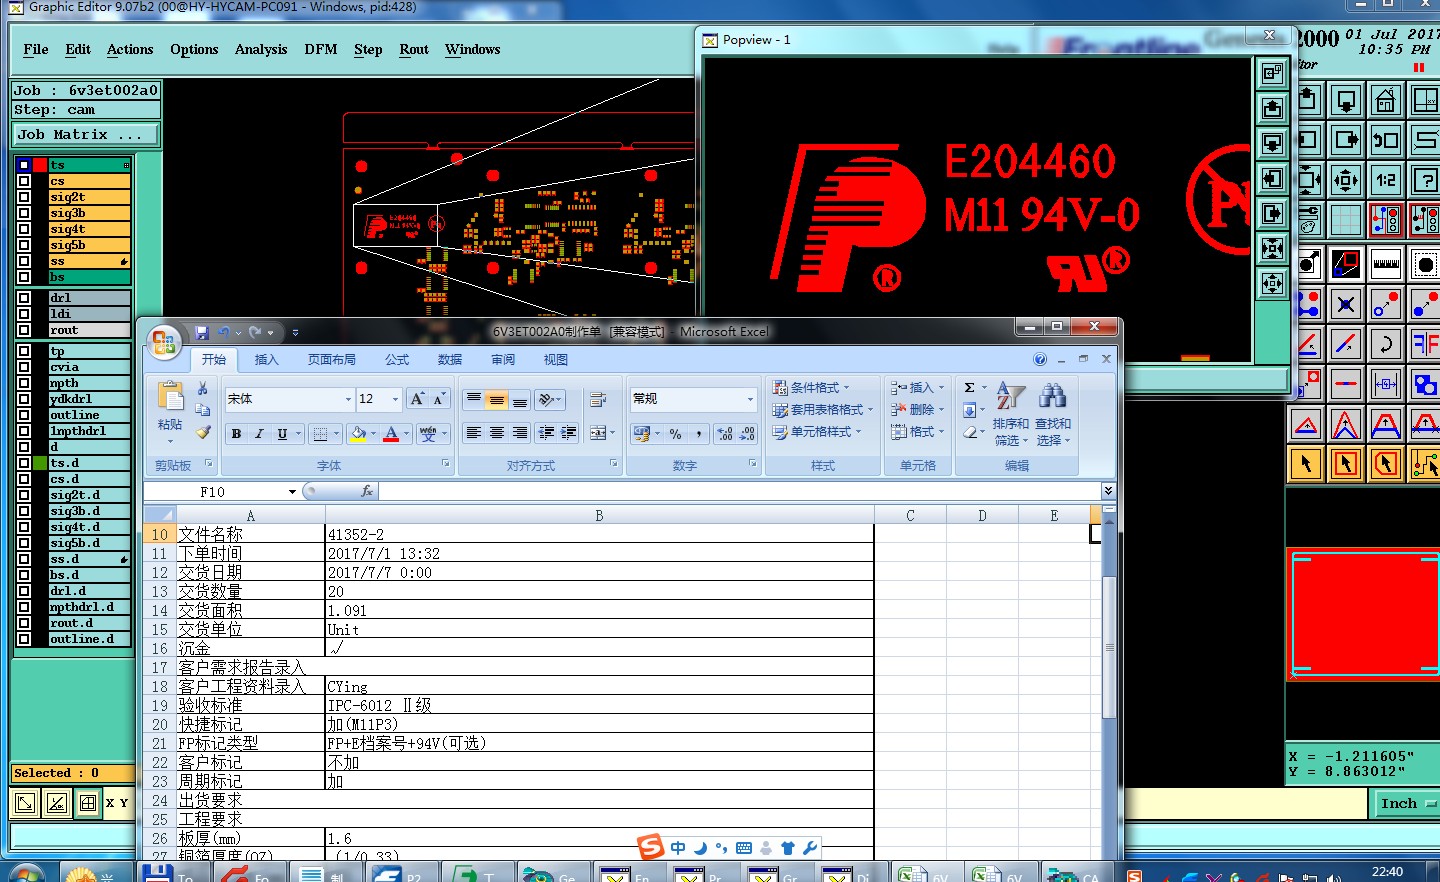Select the grid icon in editor toolbar

[x=1346, y=220]
